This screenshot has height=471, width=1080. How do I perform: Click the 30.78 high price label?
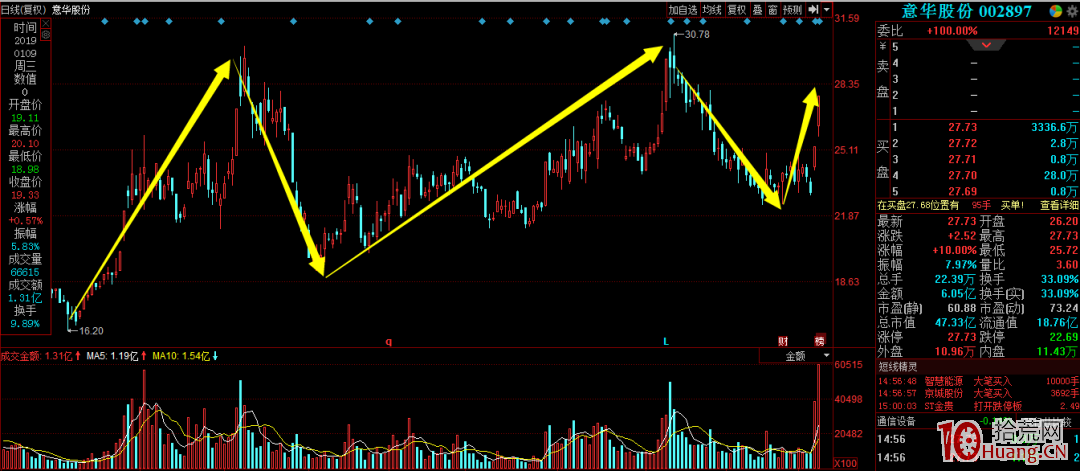[x=696, y=34]
